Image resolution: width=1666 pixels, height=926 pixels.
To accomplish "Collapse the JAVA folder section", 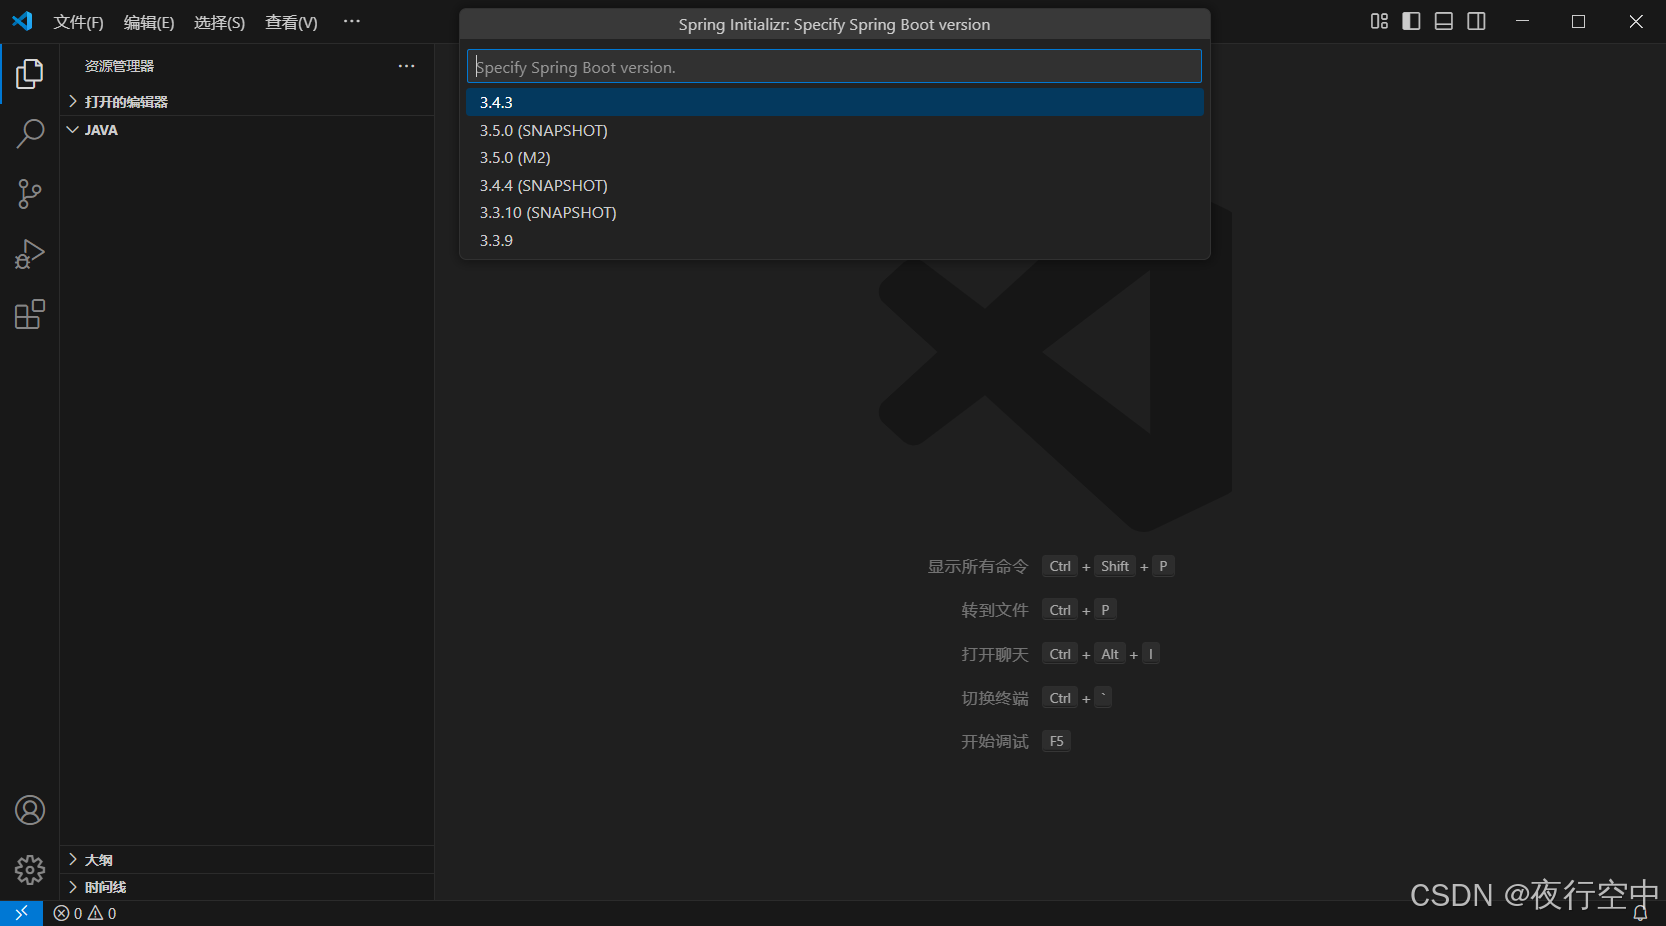I will pos(247,130).
